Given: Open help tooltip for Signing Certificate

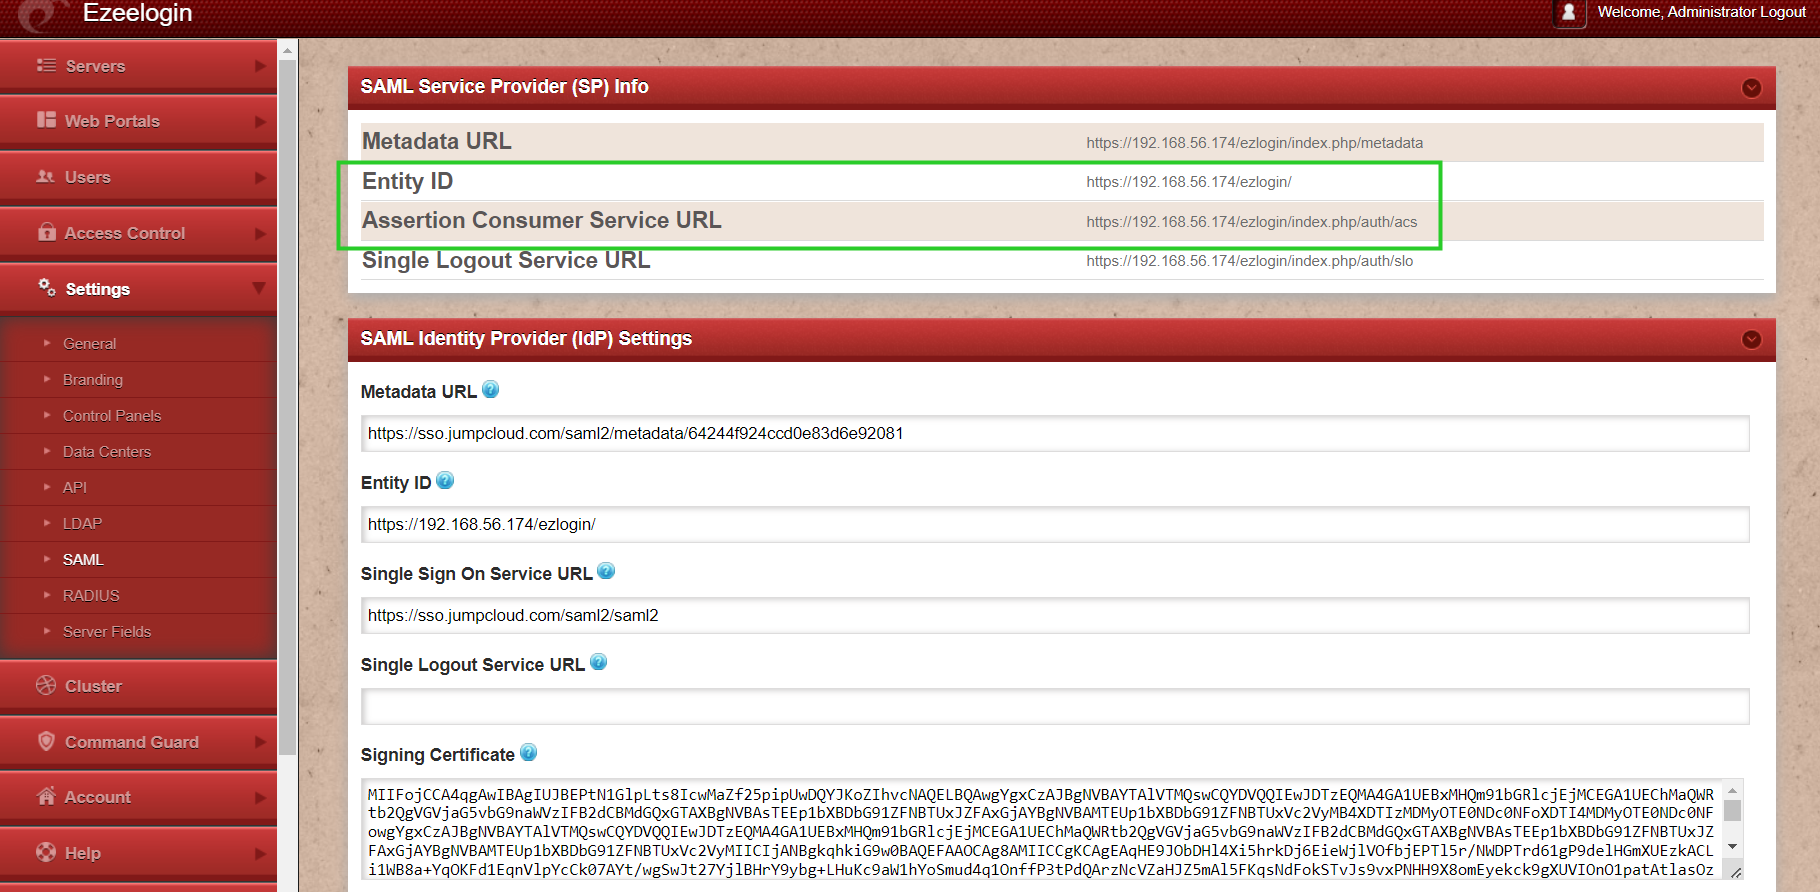Looking at the screenshot, I should [528, 753].
